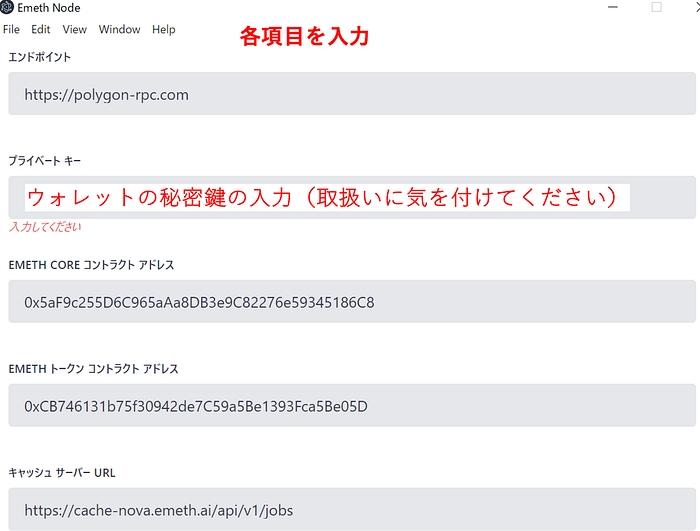
Task: Open the File menu
Action: click(11, 30)
